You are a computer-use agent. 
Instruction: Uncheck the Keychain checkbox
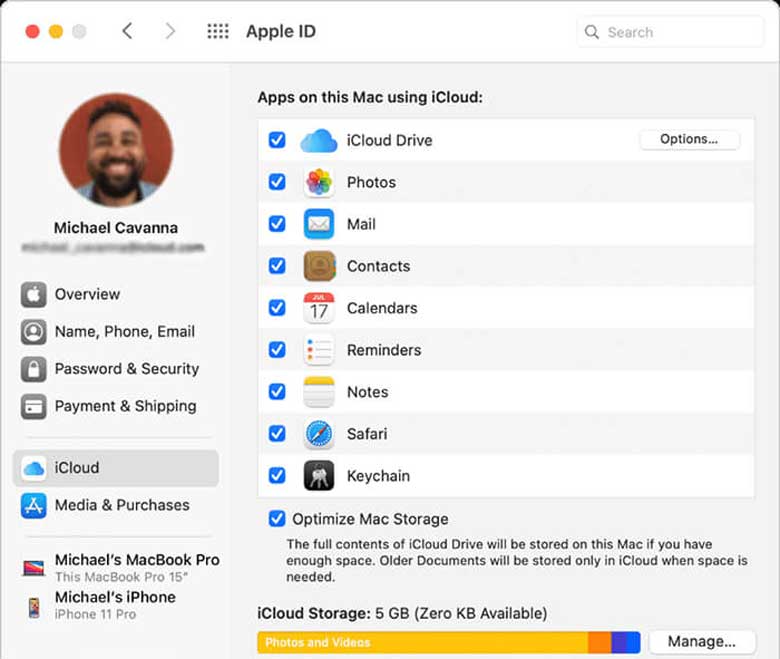point(277,475)
